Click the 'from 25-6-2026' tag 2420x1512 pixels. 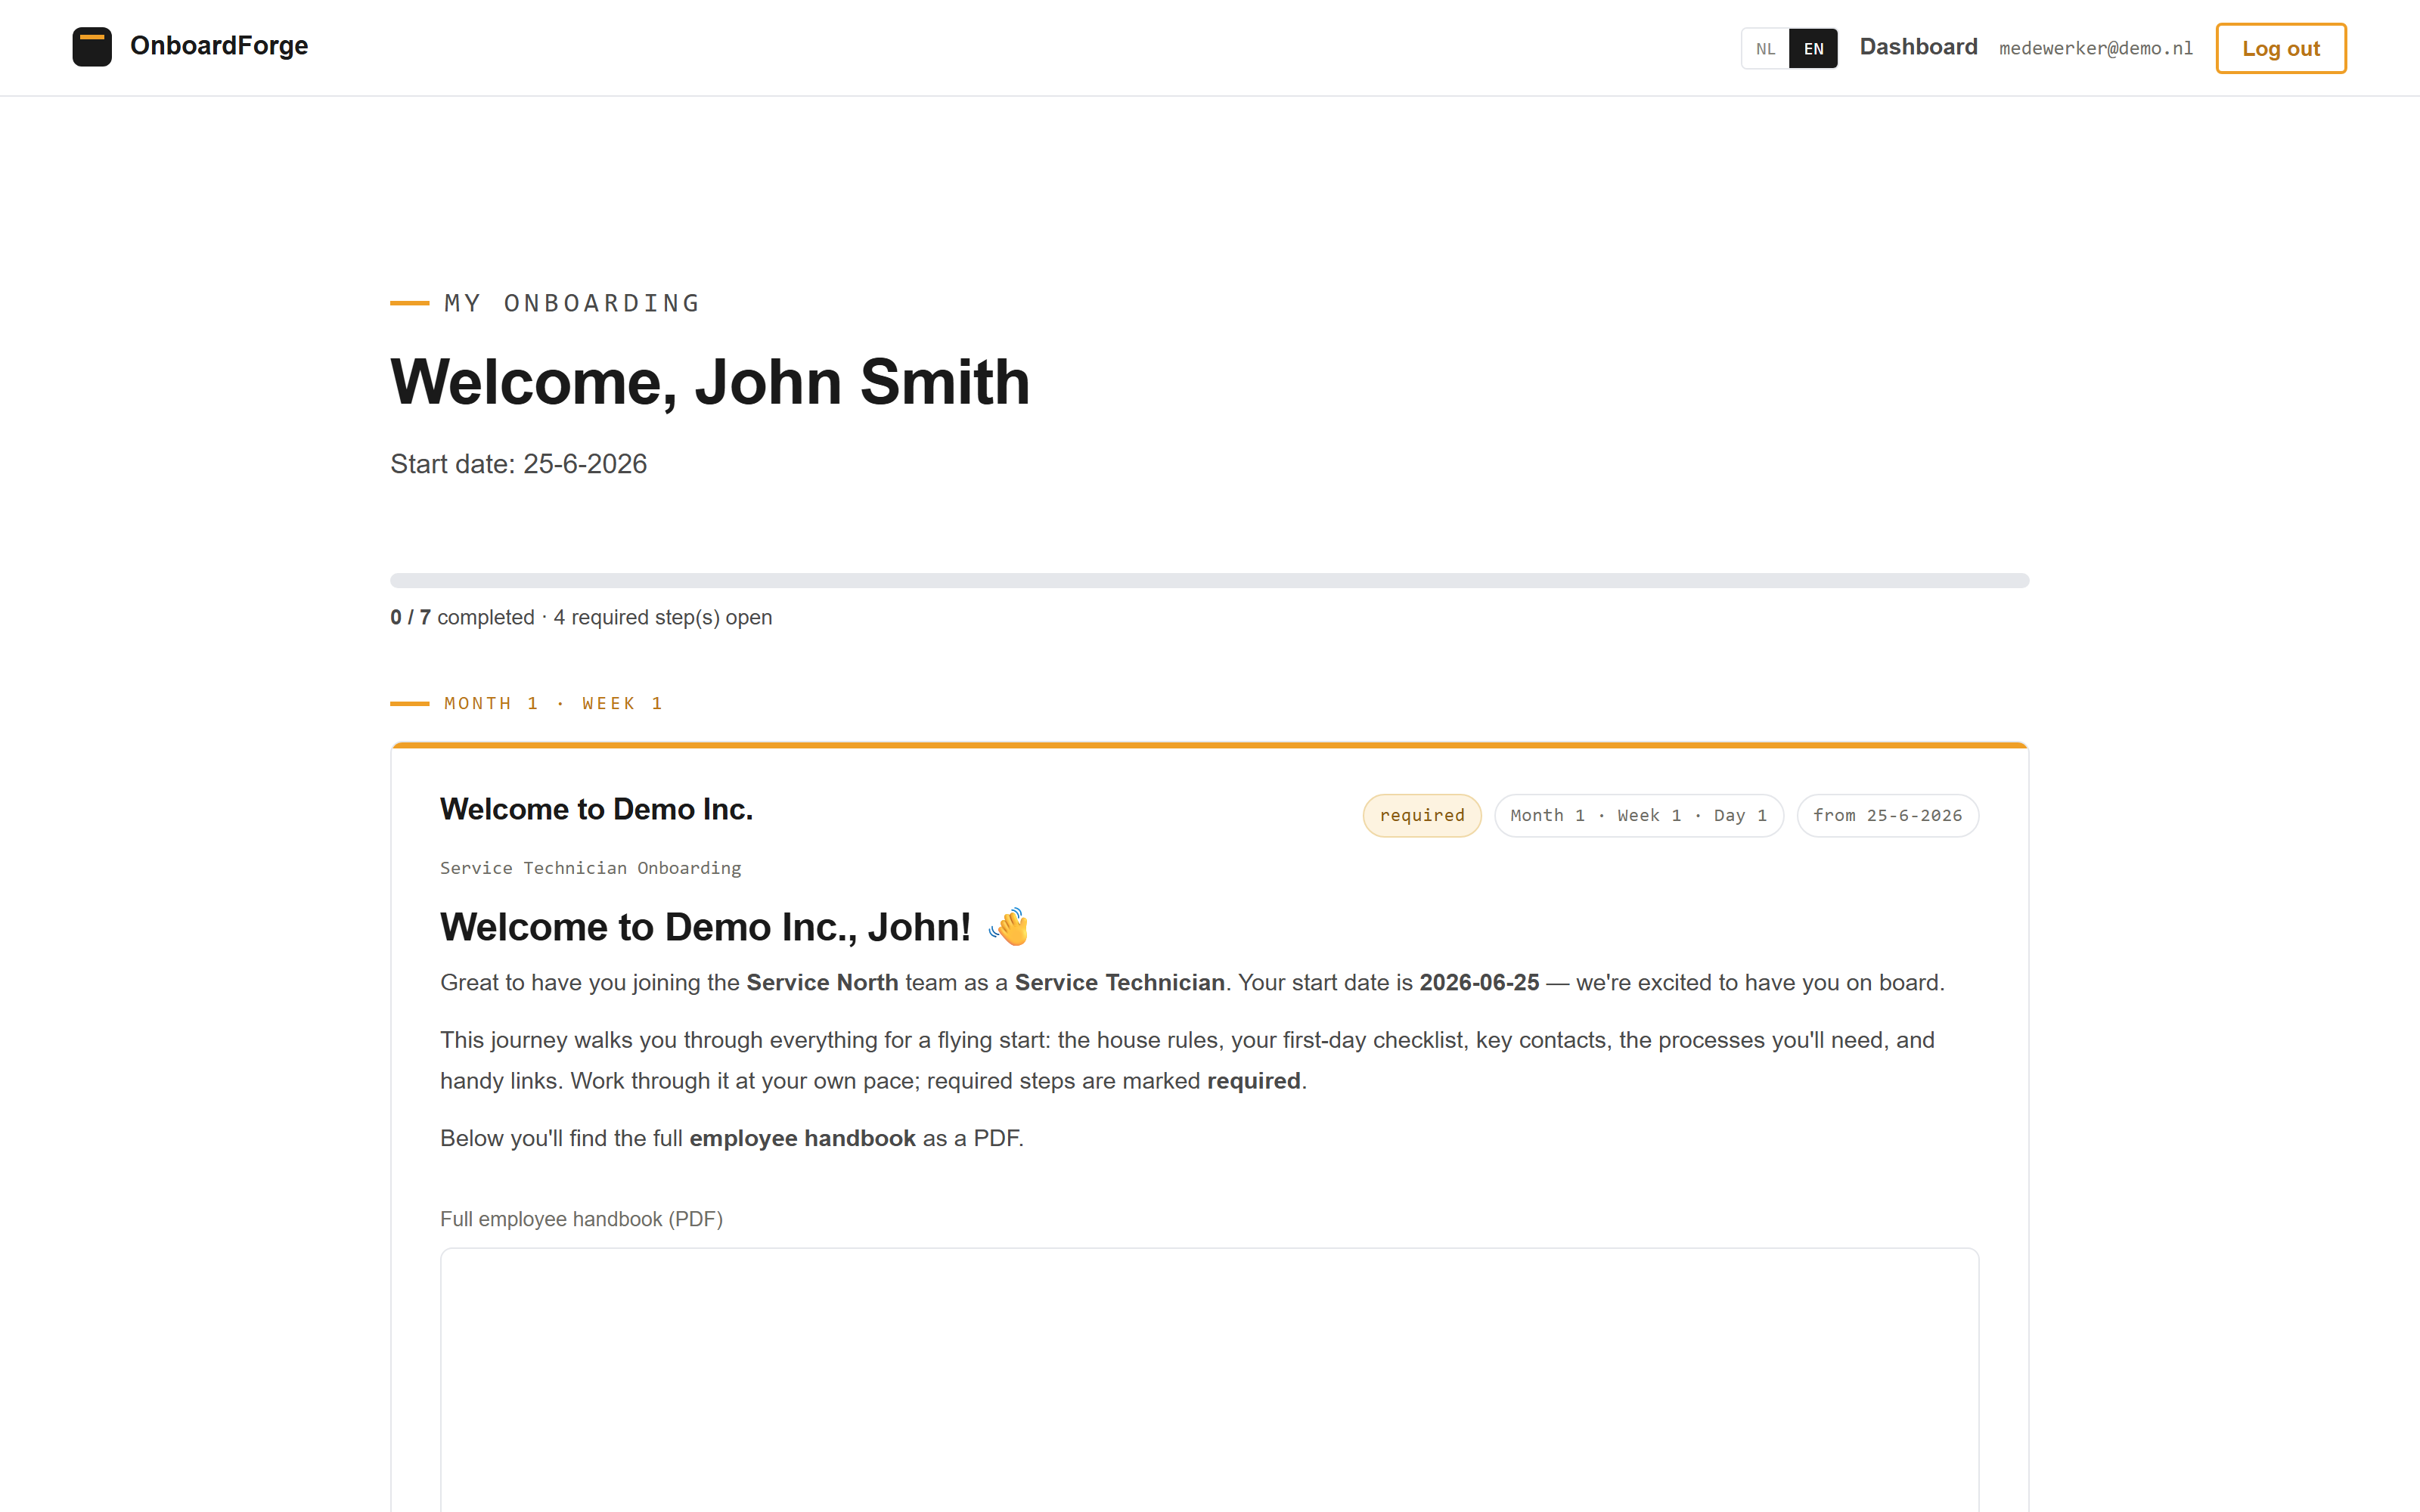coord(1887,815)
